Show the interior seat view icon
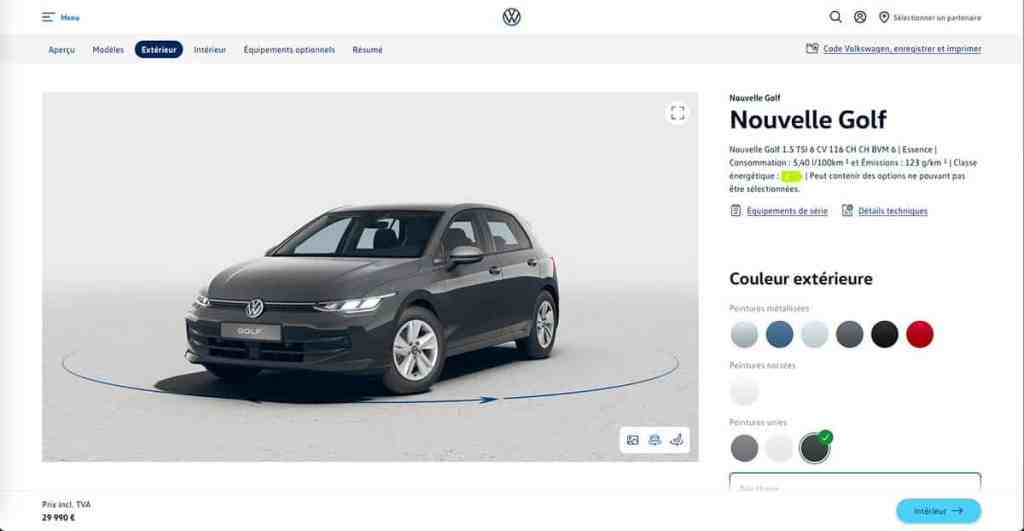Image resolution: width=1024 pixels, height=531 pixels. 677,440
